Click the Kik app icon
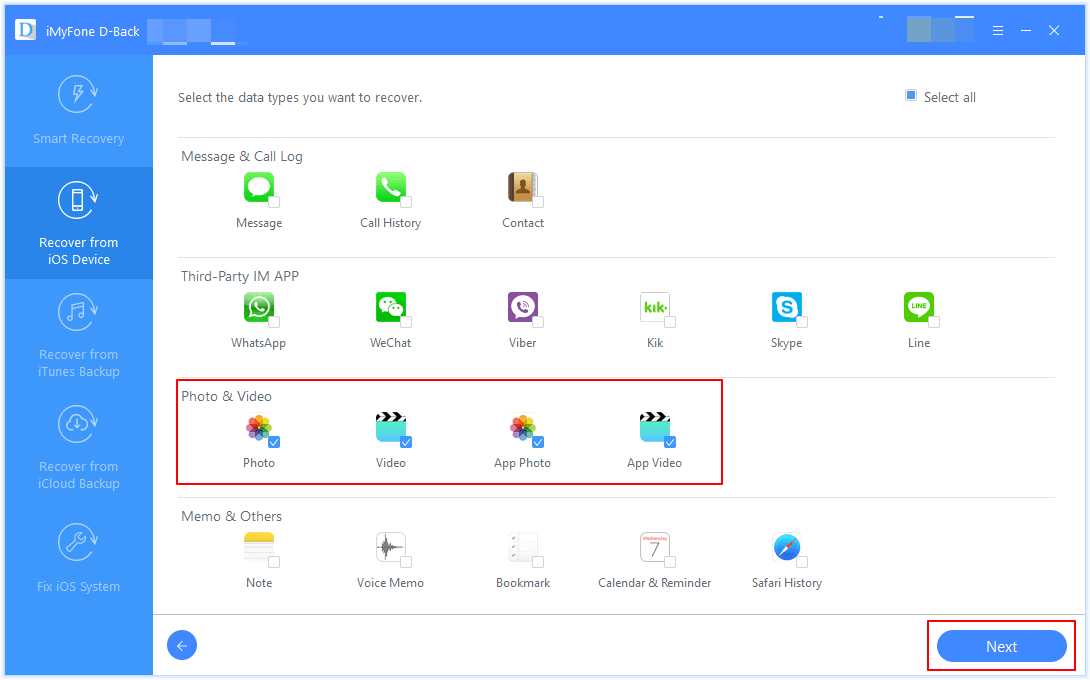Image resolution: width=1090 pixels, height=680 pixels. 654,307
